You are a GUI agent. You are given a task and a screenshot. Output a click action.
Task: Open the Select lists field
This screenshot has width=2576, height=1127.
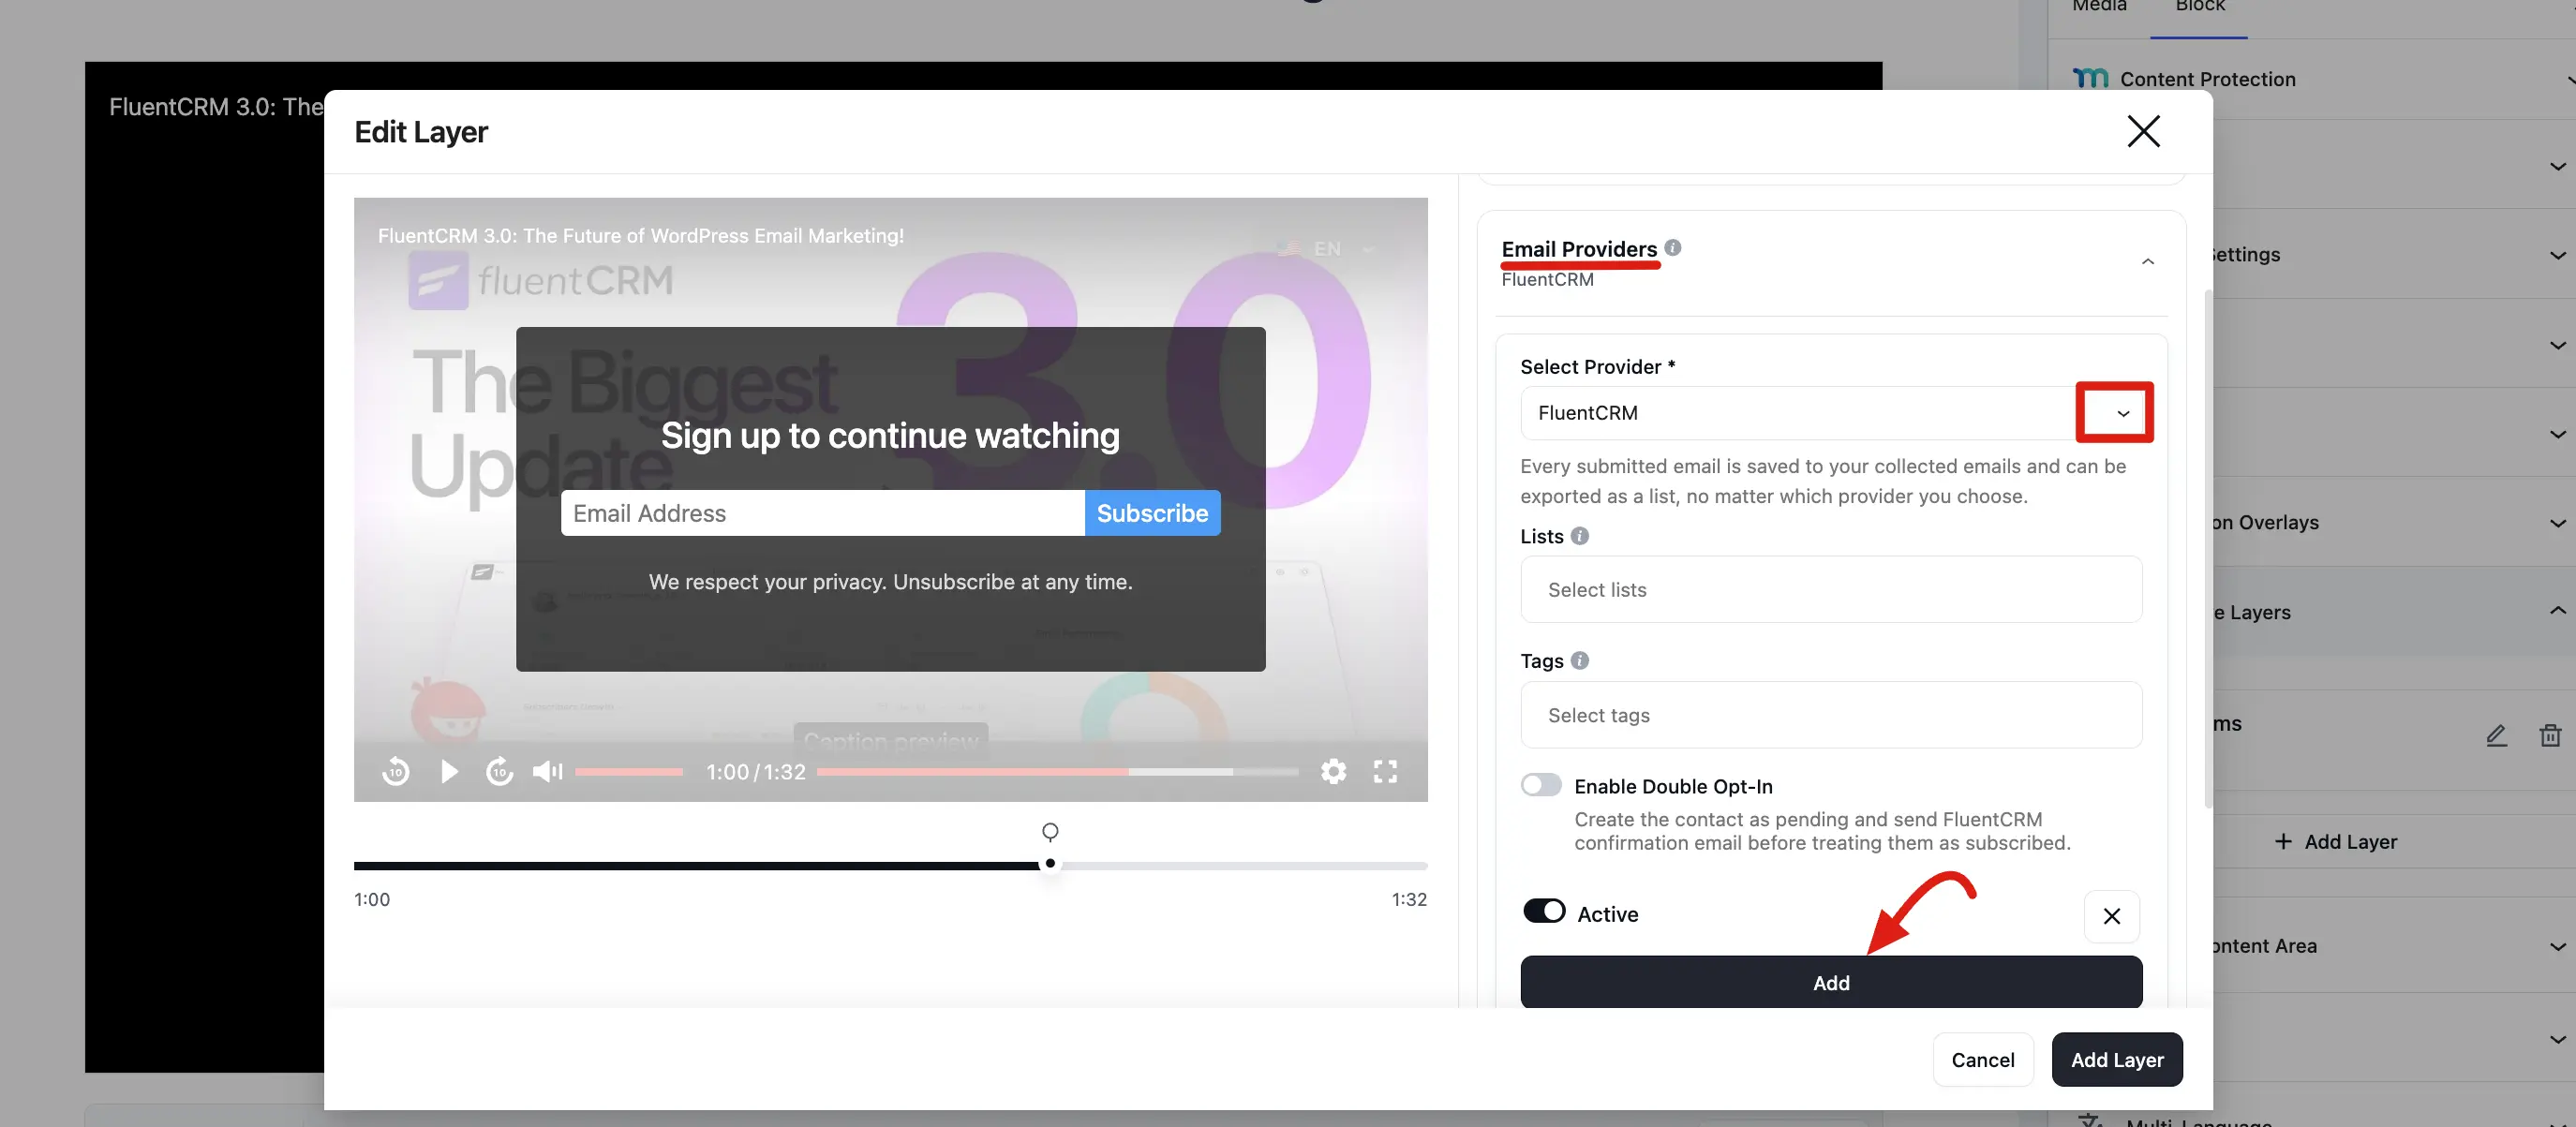click(1831, 590)
